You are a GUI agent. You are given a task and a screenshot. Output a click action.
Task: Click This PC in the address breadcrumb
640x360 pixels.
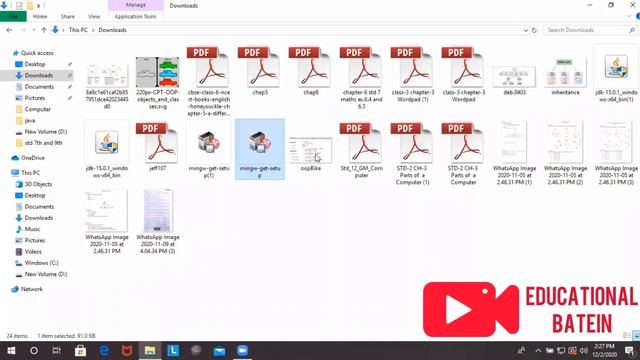pyautogui.click(x=78, y=30)
